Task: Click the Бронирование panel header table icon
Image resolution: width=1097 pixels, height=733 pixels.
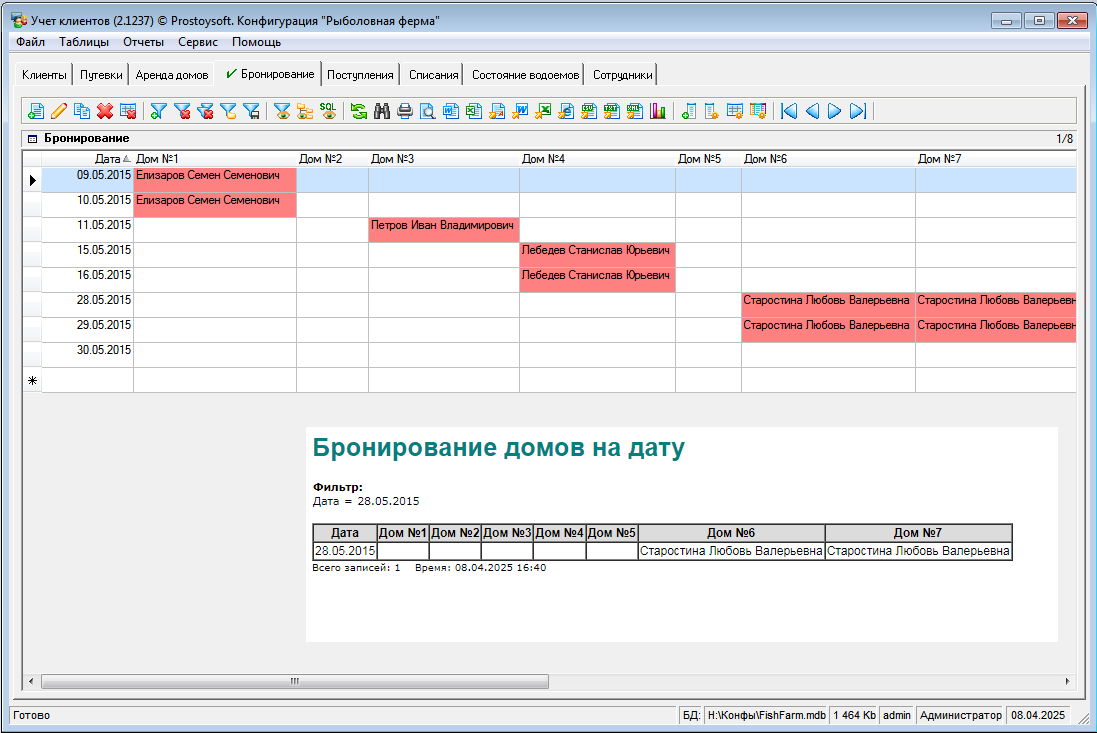Action: click(32, 139)
